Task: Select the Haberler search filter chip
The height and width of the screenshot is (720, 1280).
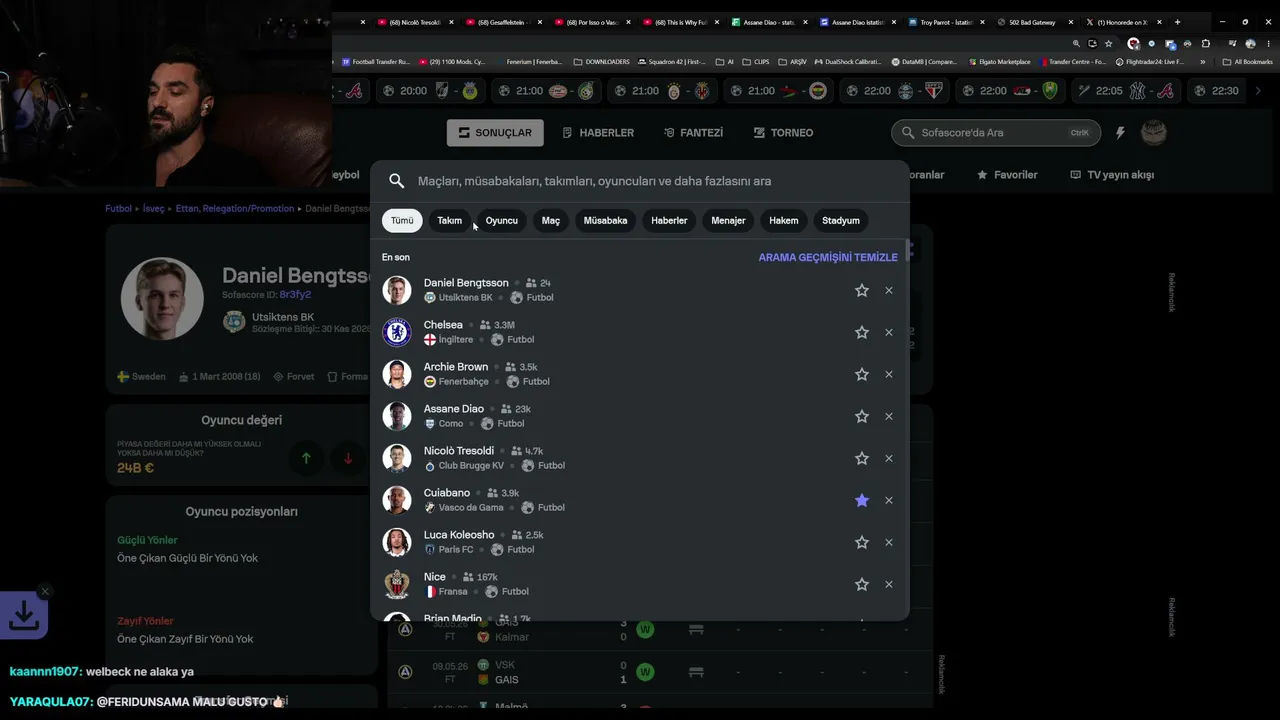Action: 669,220
